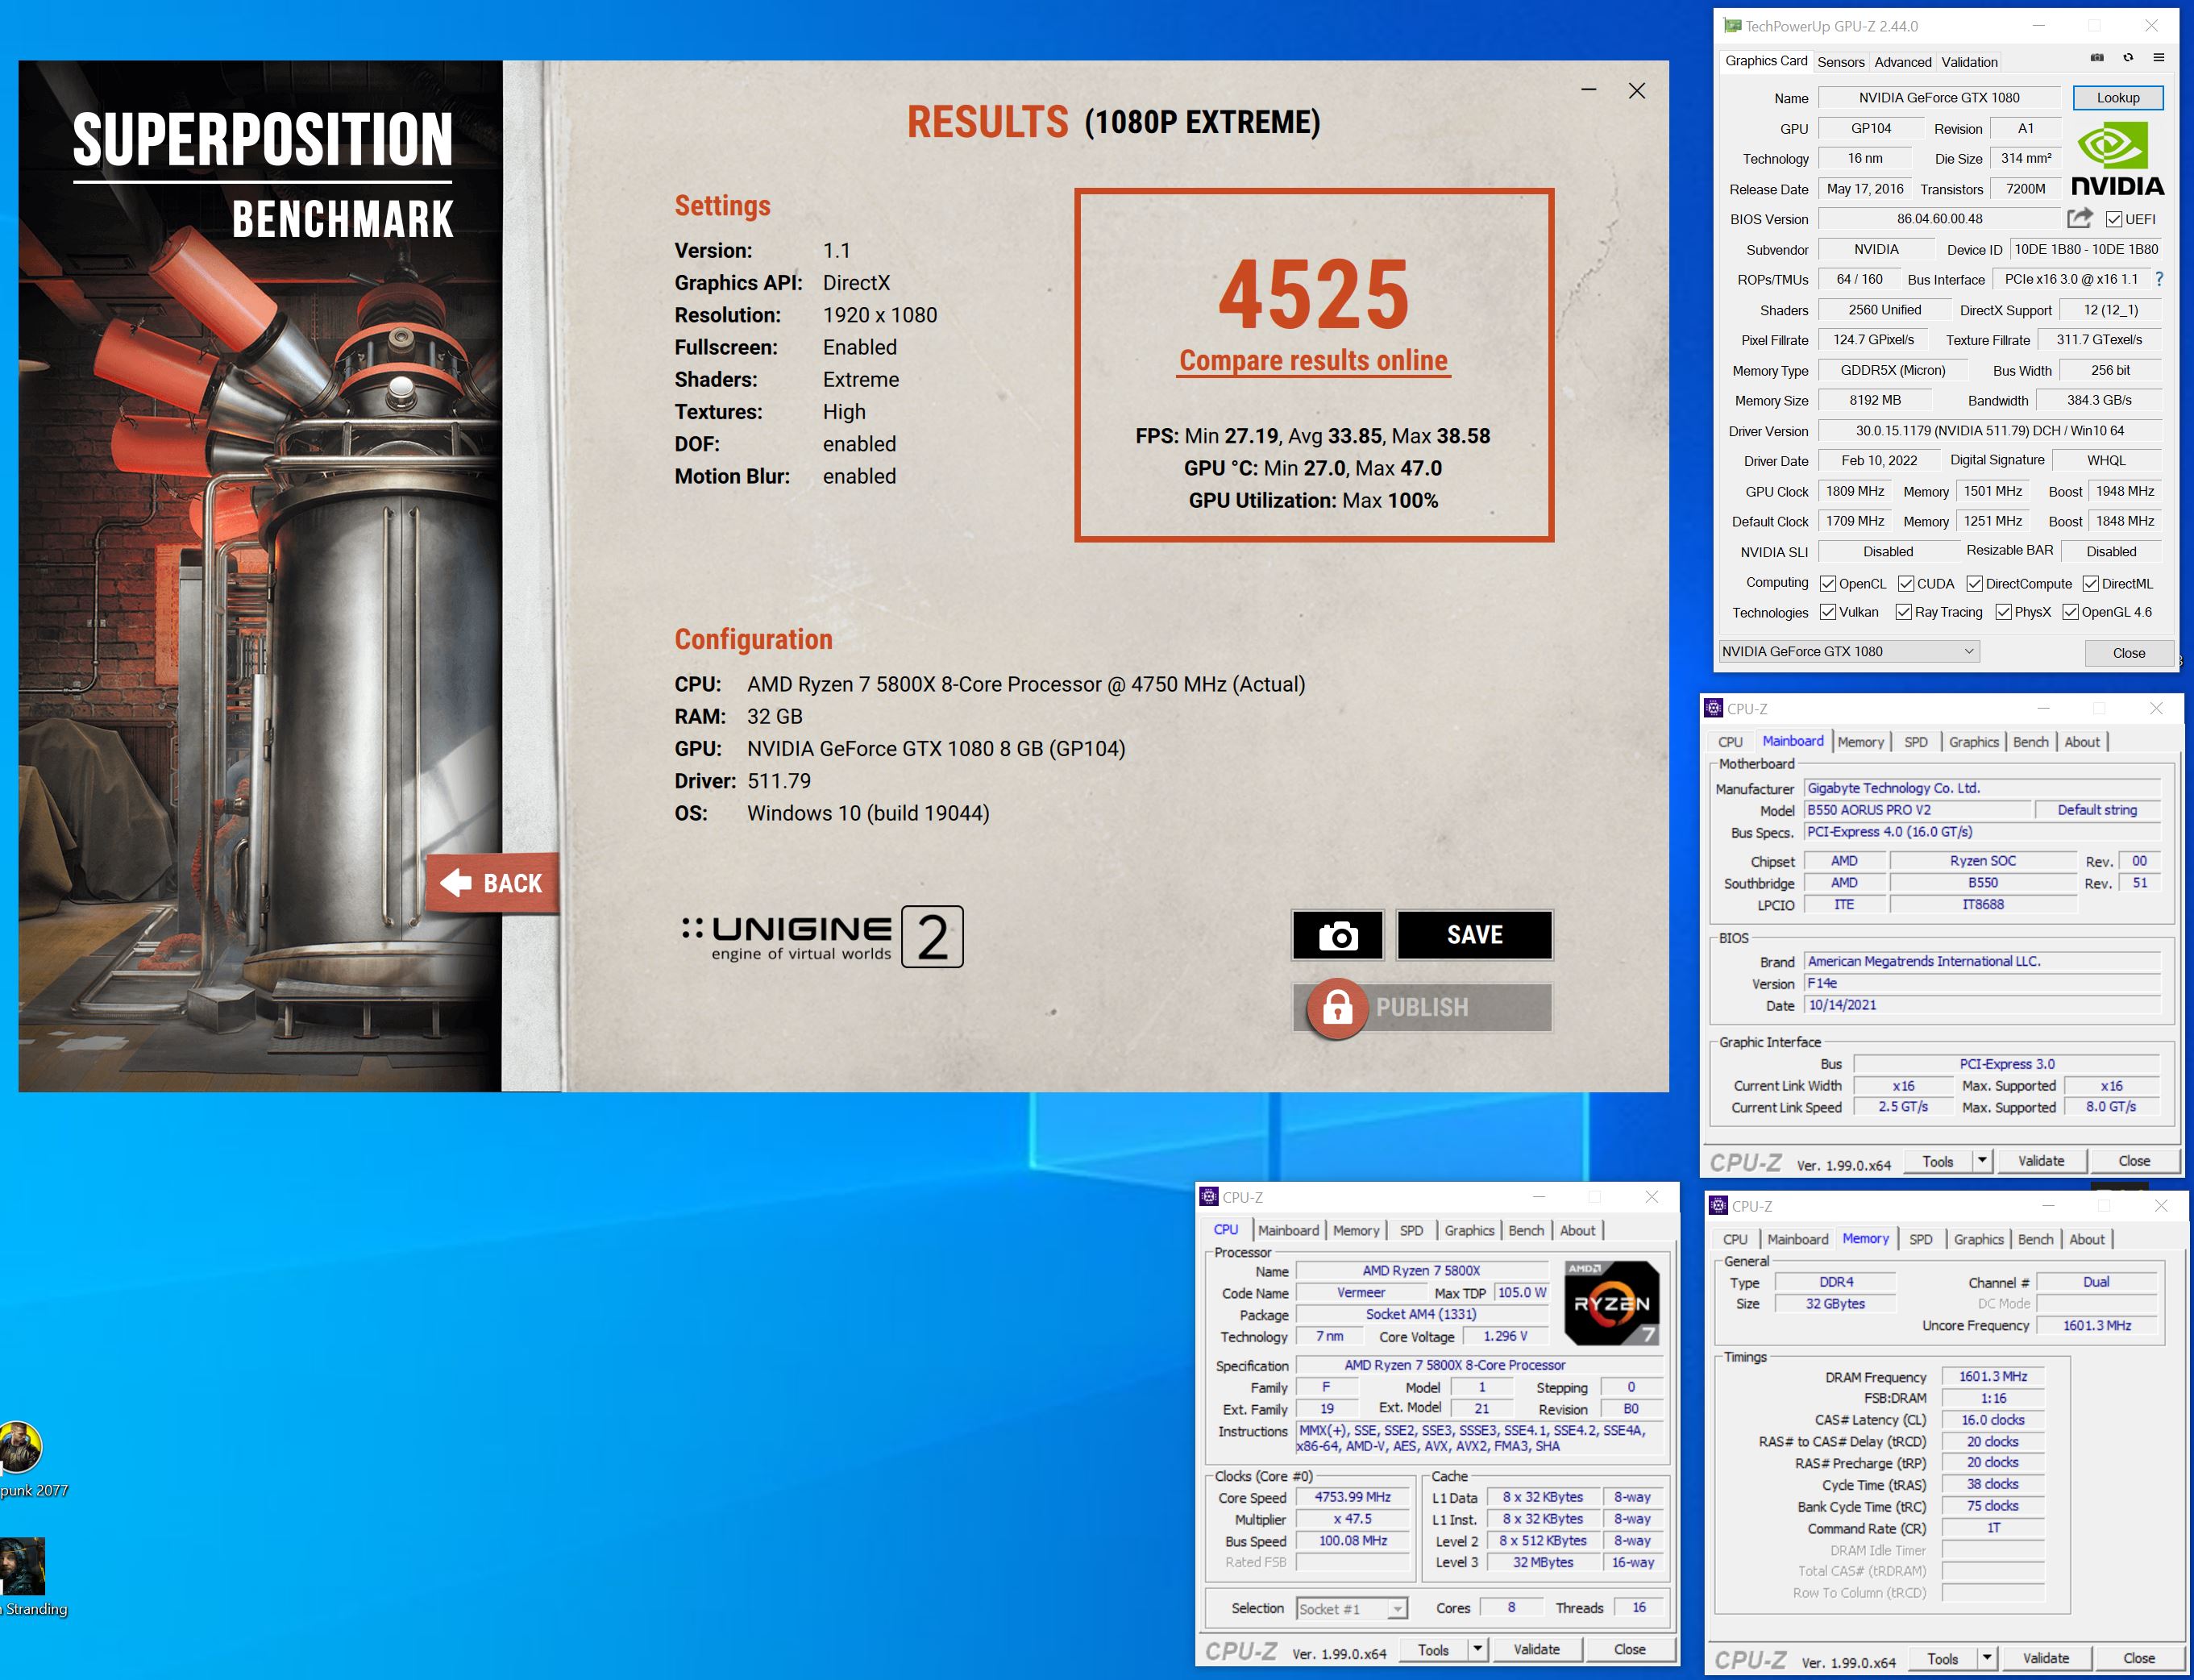Click the CPU-Z Memory window title icon
The image size is (2194, 1680).
[x=1719, y=1206]
